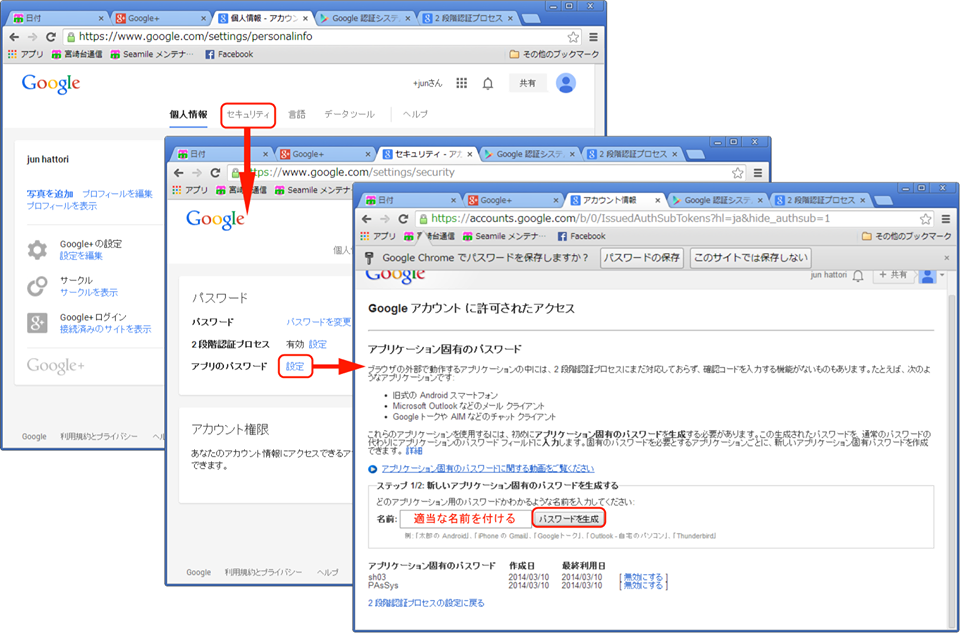Screen dimensions: 960x633
Task: Click the サークルを表示 link
Action: [89, 293]
